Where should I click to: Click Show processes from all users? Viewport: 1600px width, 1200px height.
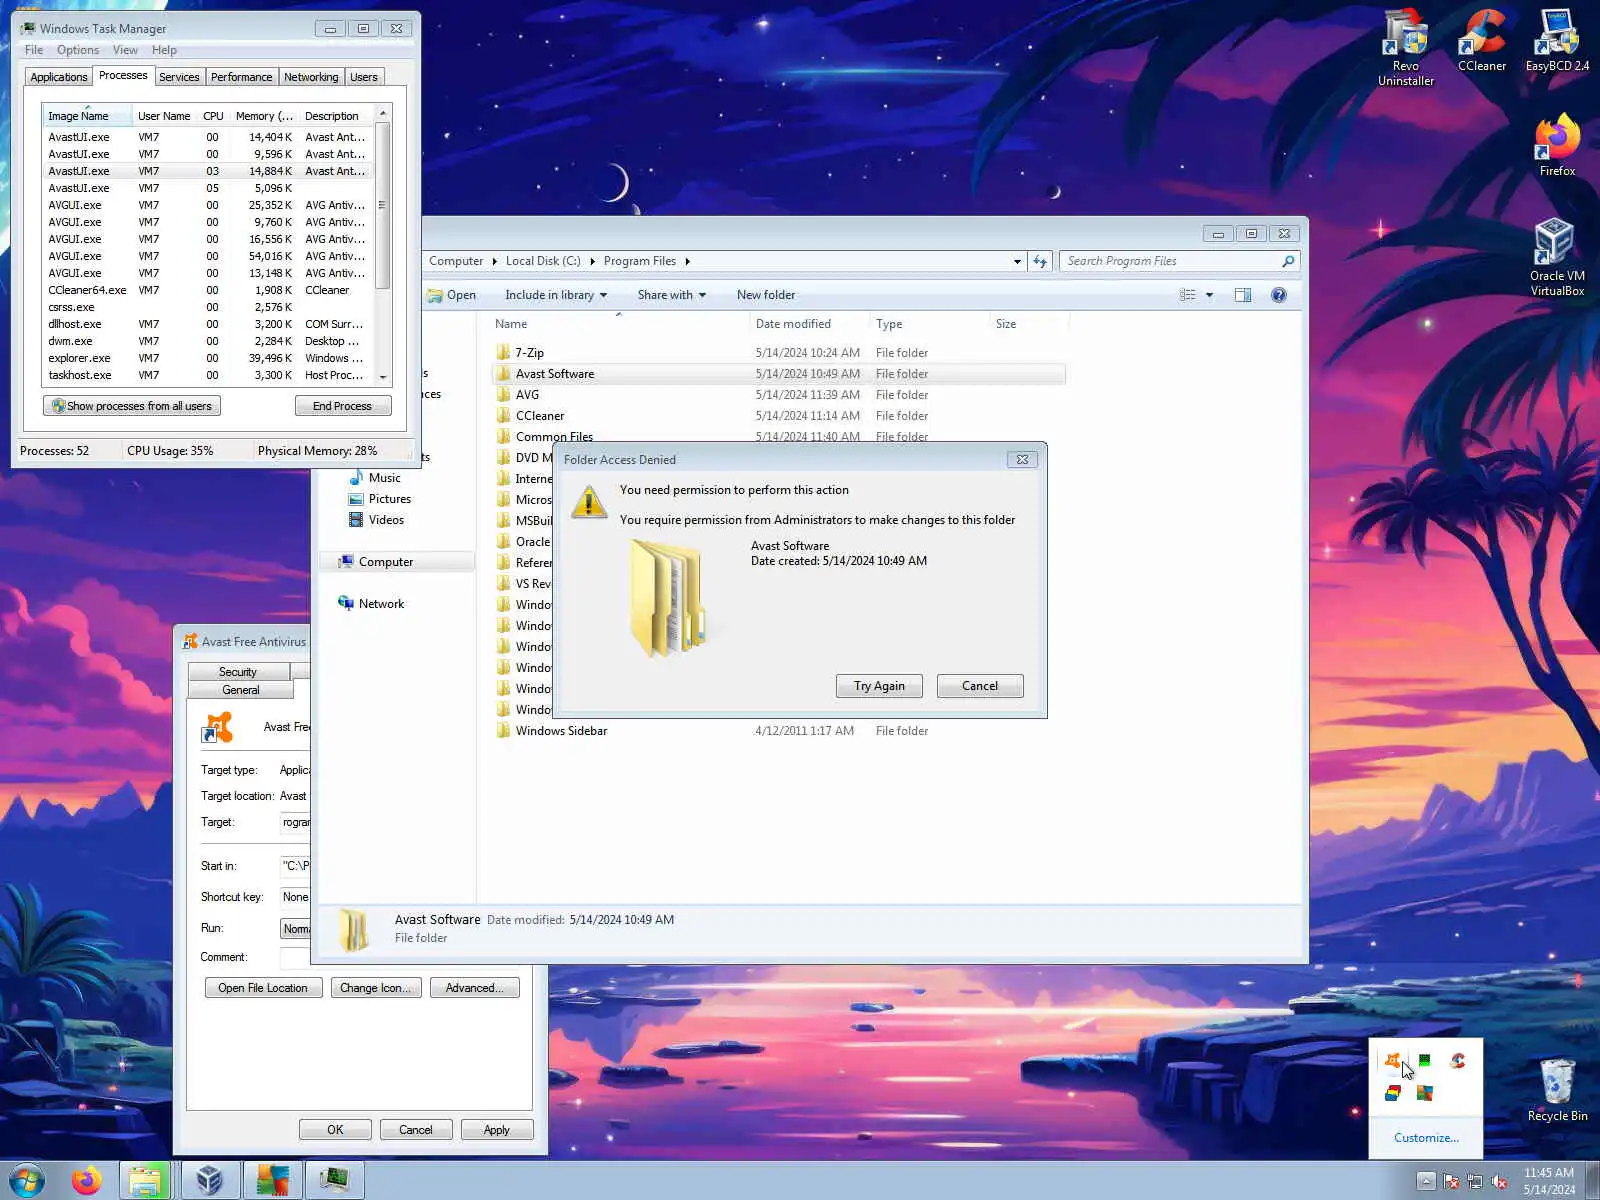(132, 406)
